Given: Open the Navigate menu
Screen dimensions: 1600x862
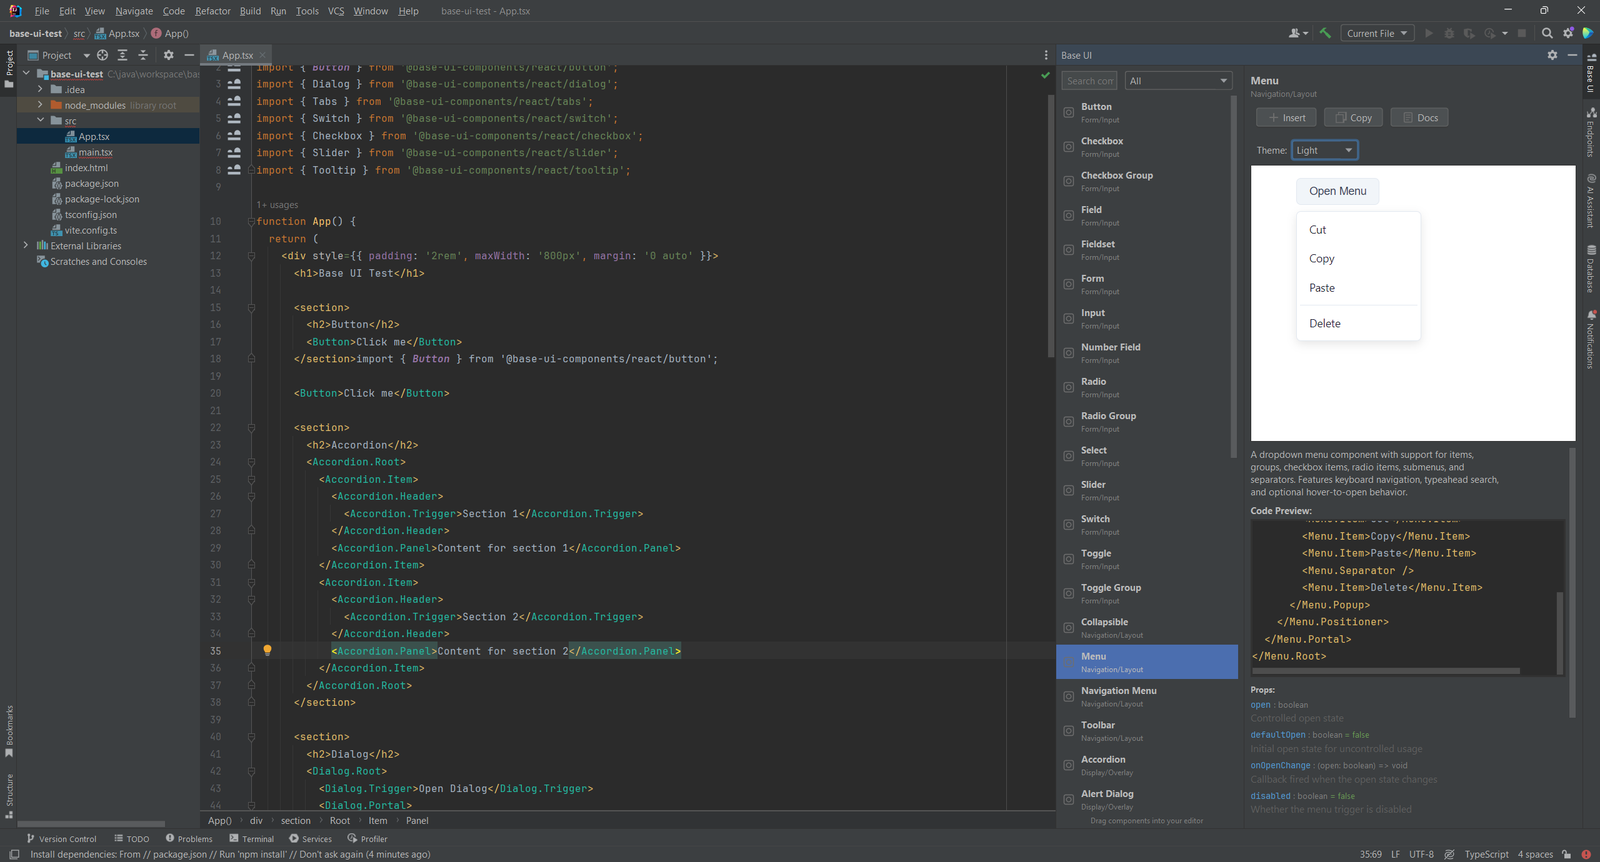Looking at the screenshot, I should 134,11.
